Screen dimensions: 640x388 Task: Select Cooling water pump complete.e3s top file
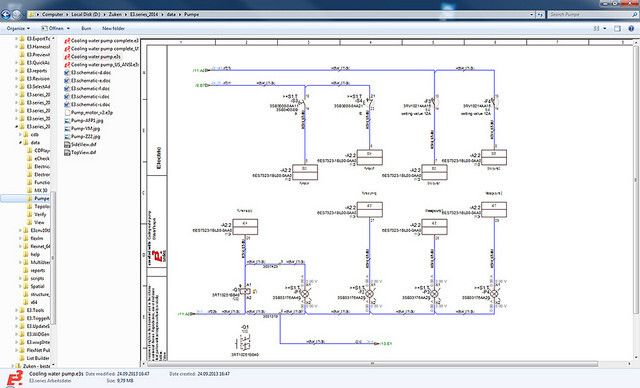tap(102, 41)
